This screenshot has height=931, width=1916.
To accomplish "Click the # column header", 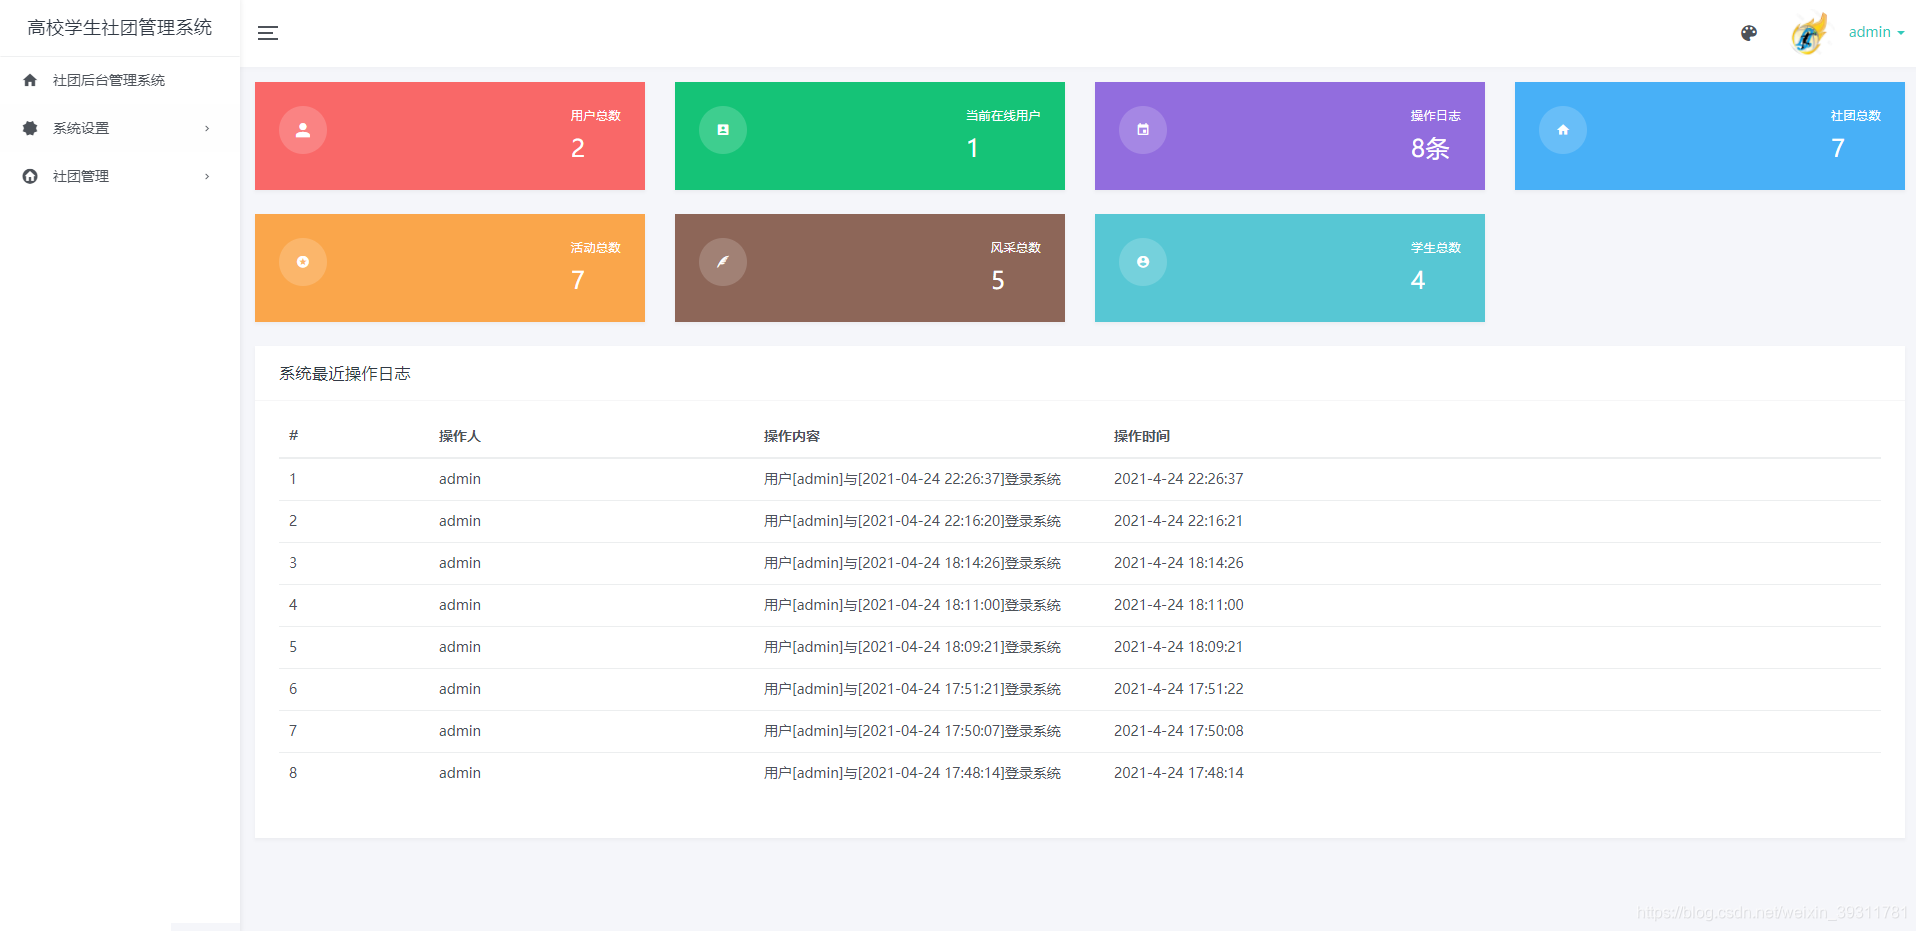I will click(x=293, y=436).
